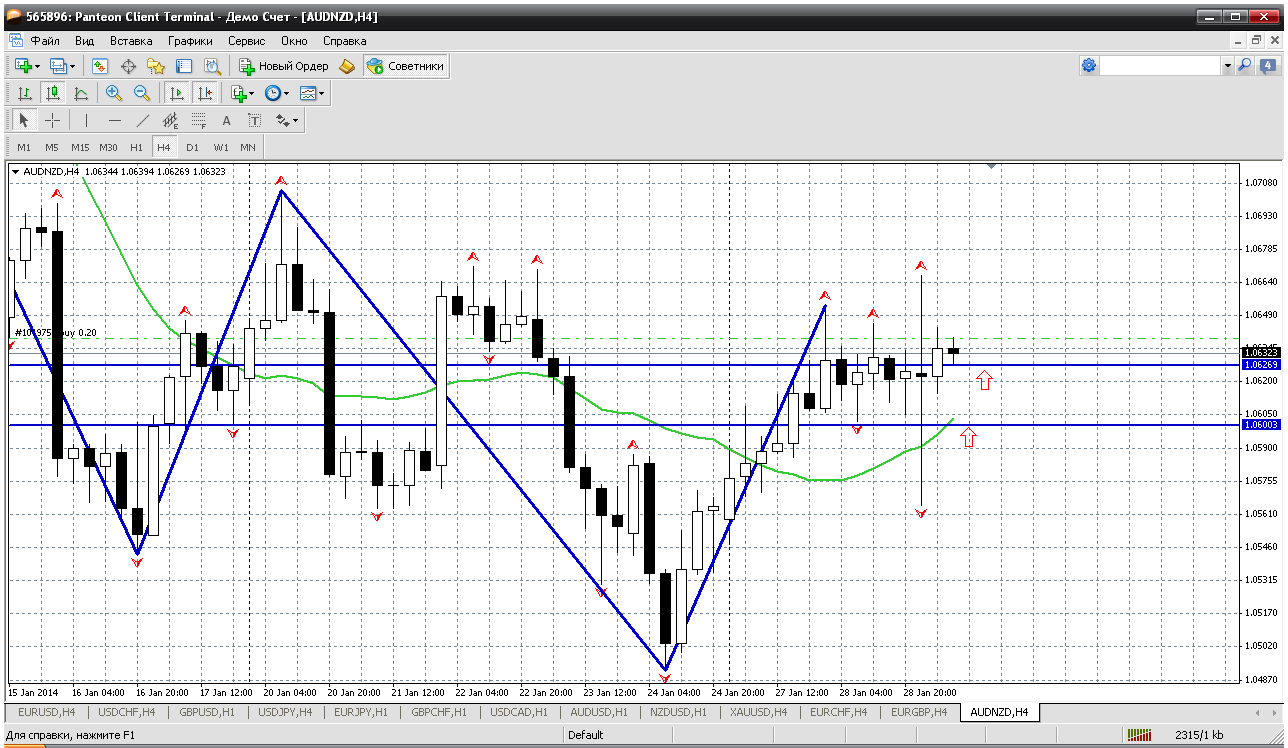Click the Новый Ордер button
1288x748 pixels.
[284, 66]
